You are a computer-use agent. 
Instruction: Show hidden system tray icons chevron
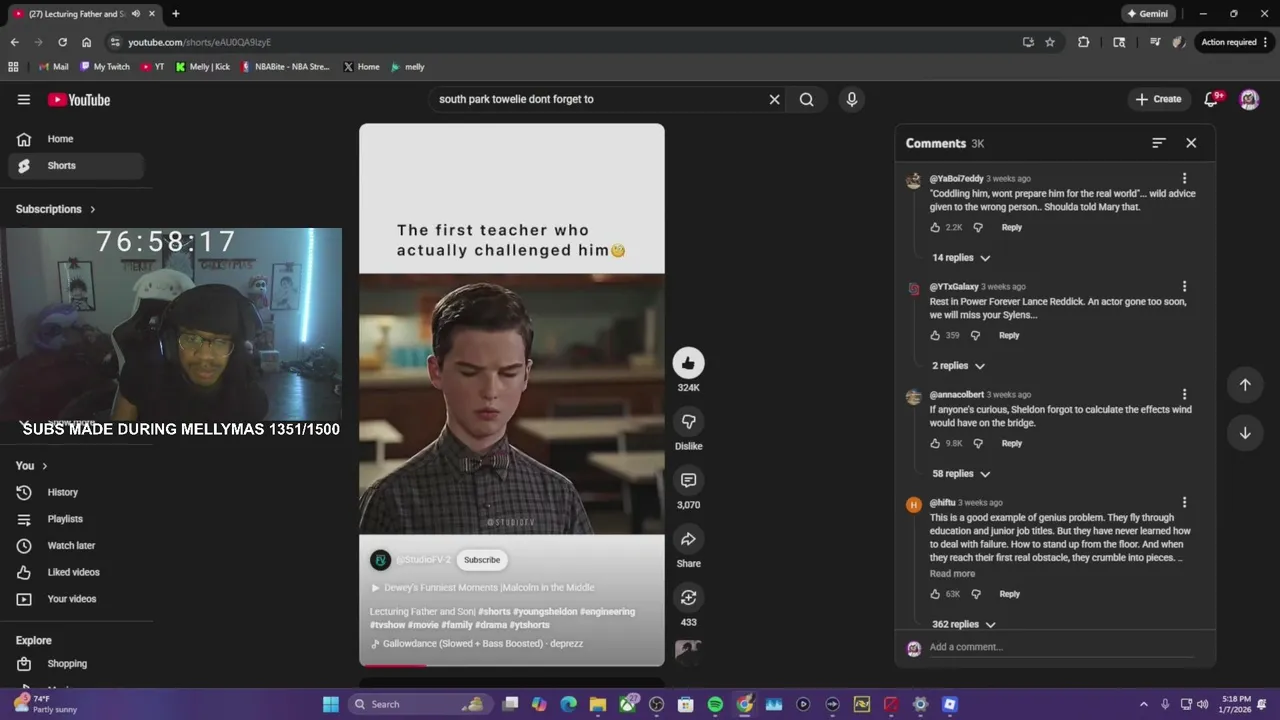[1144, 704]
